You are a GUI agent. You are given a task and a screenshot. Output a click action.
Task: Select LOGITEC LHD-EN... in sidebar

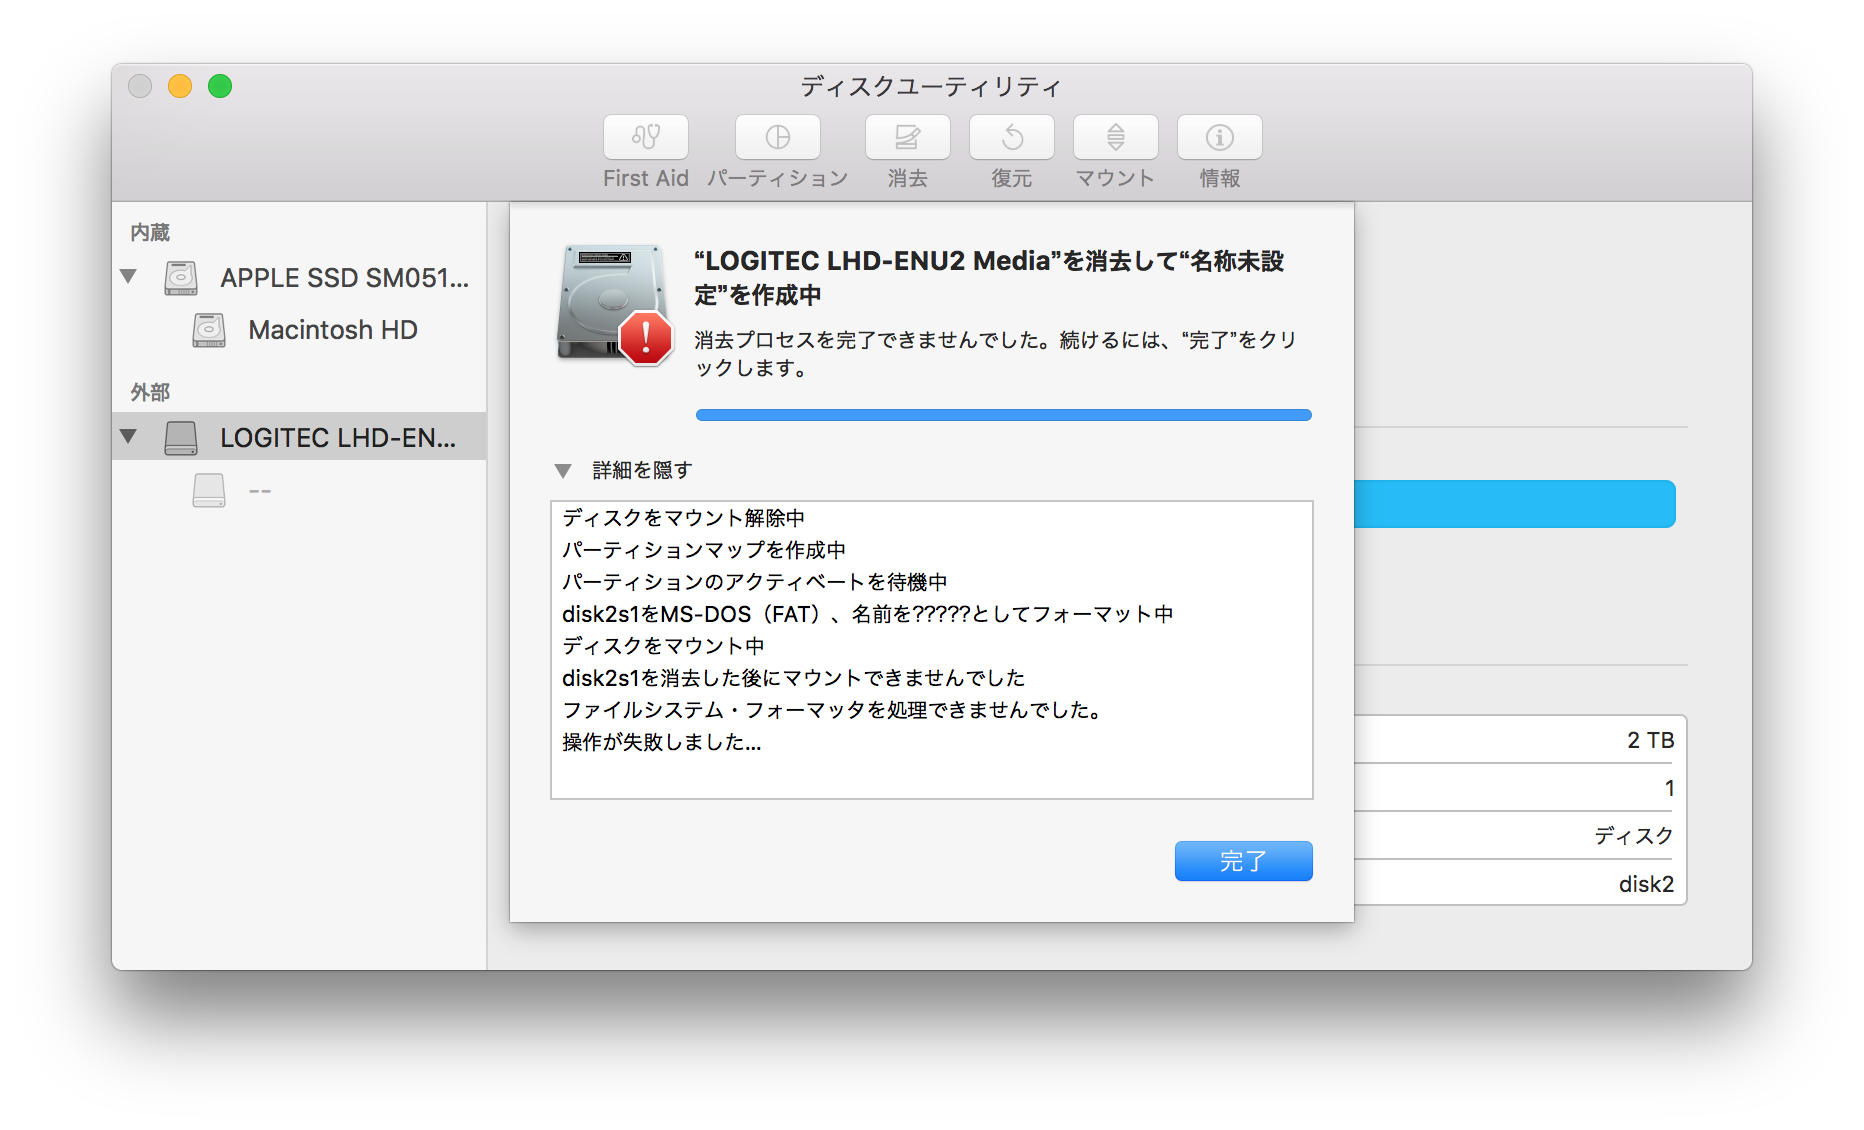click(299, 437)
